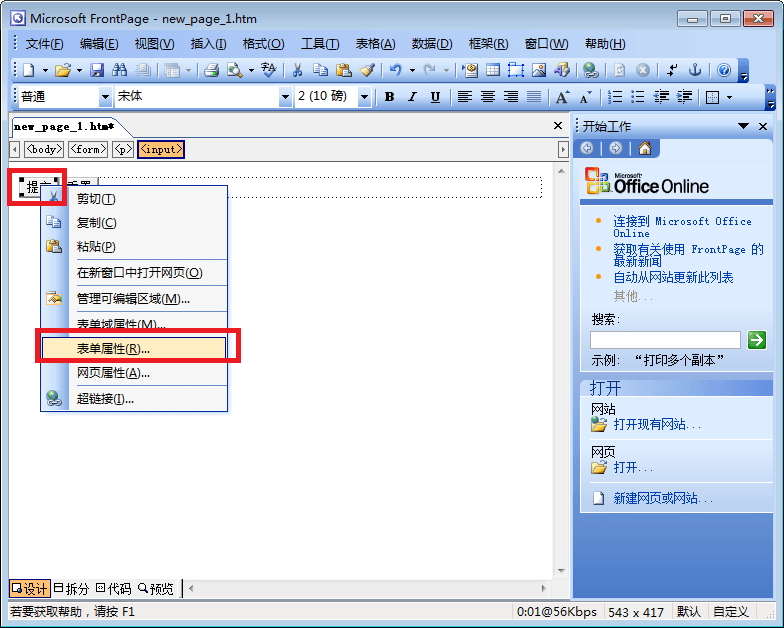Expand the borders dropdown arrow
The width and height of the screenshot is (784, 628).
[730, 97]
